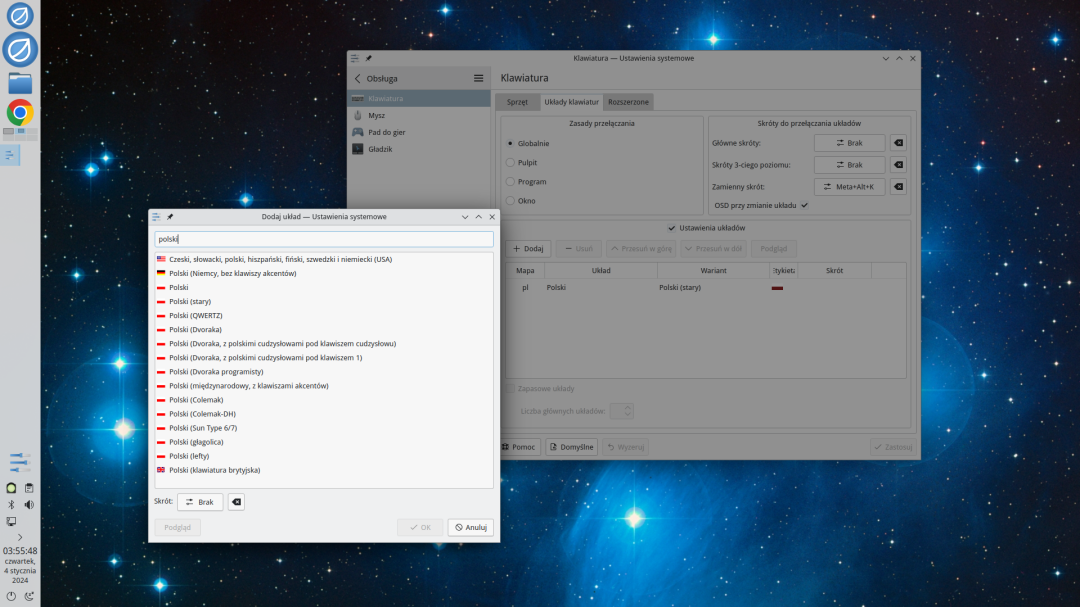Select the Pulpit switching policy

click(x=511, y=162)
